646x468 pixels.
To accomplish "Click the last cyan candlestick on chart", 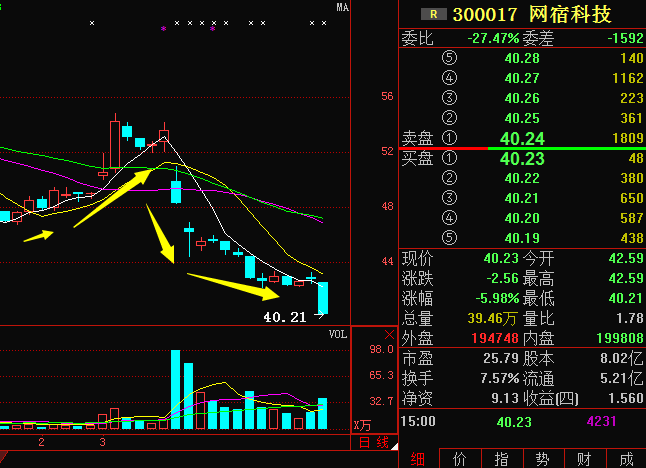I will (323, 296).
